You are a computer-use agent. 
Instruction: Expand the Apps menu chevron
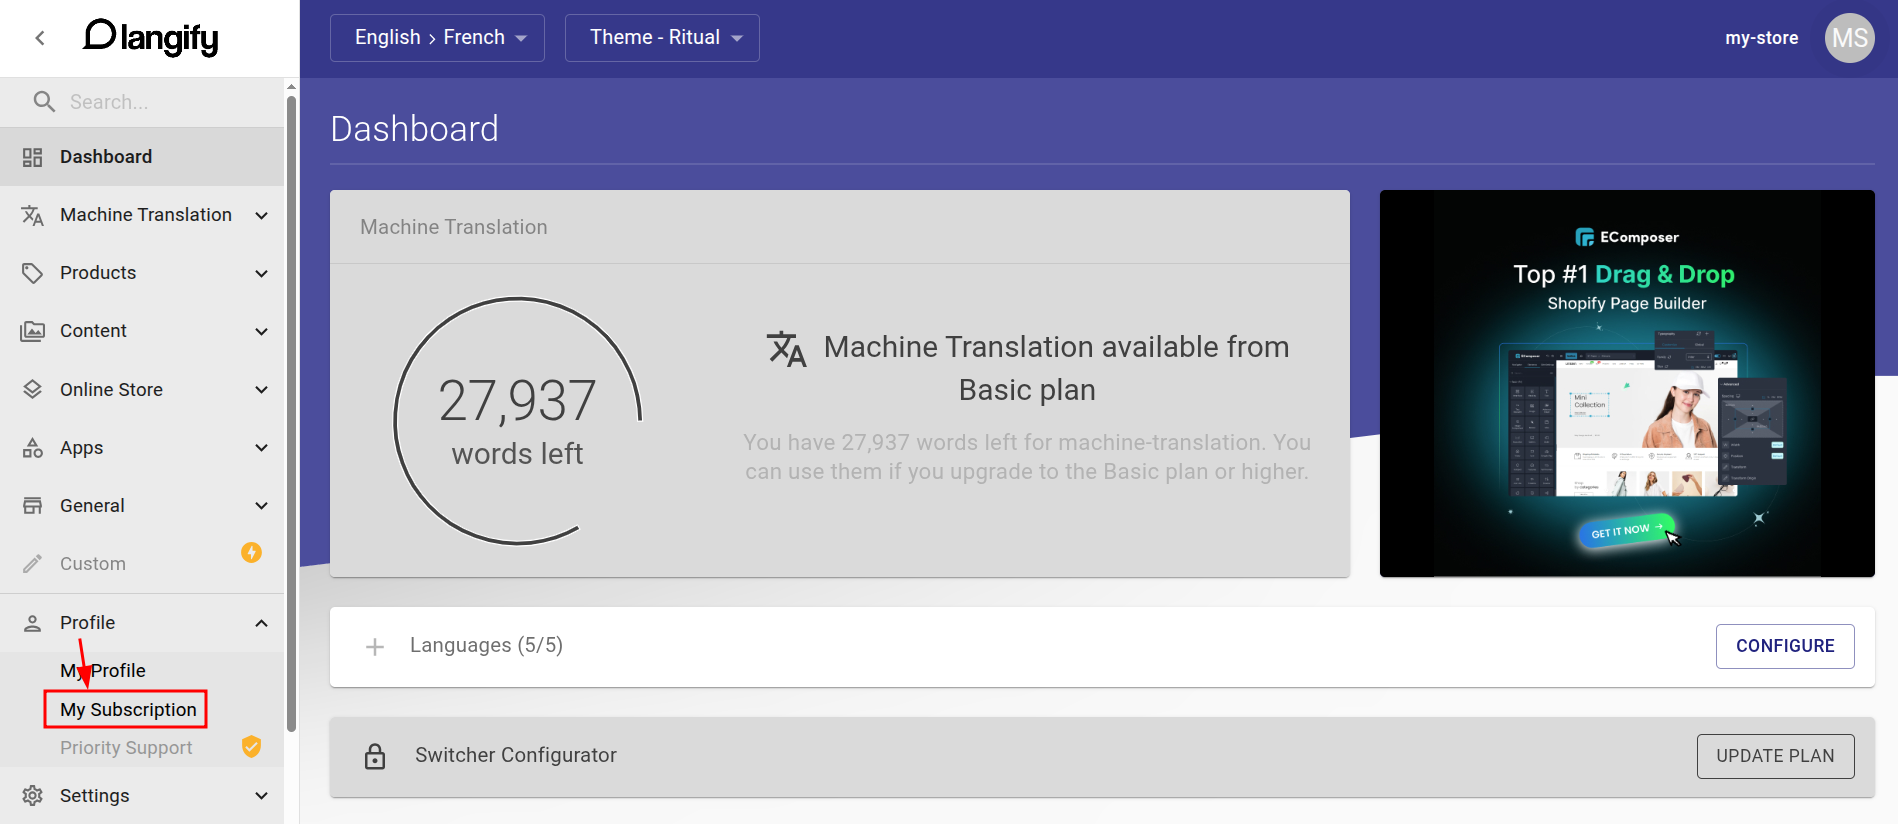tap(262, 447)
